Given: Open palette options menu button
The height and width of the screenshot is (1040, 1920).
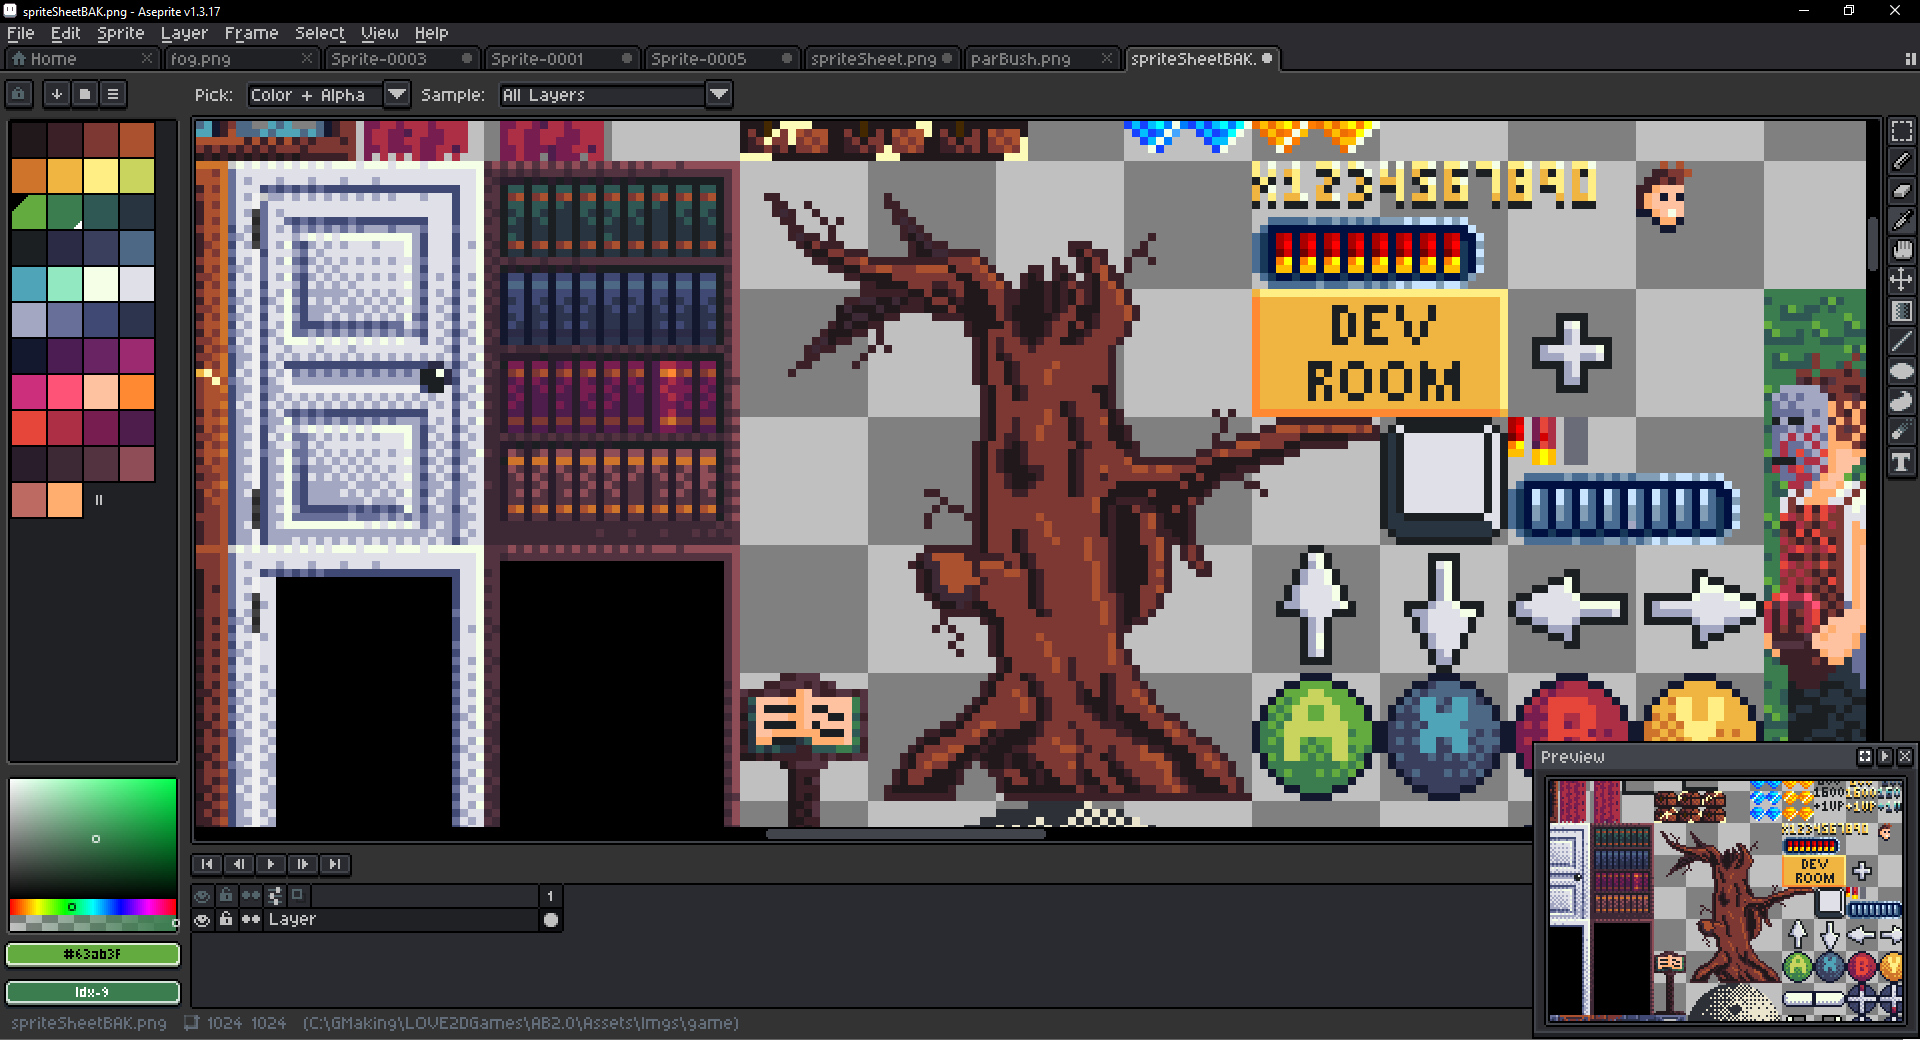Looking at the screenshot, I should click(113, 94).
